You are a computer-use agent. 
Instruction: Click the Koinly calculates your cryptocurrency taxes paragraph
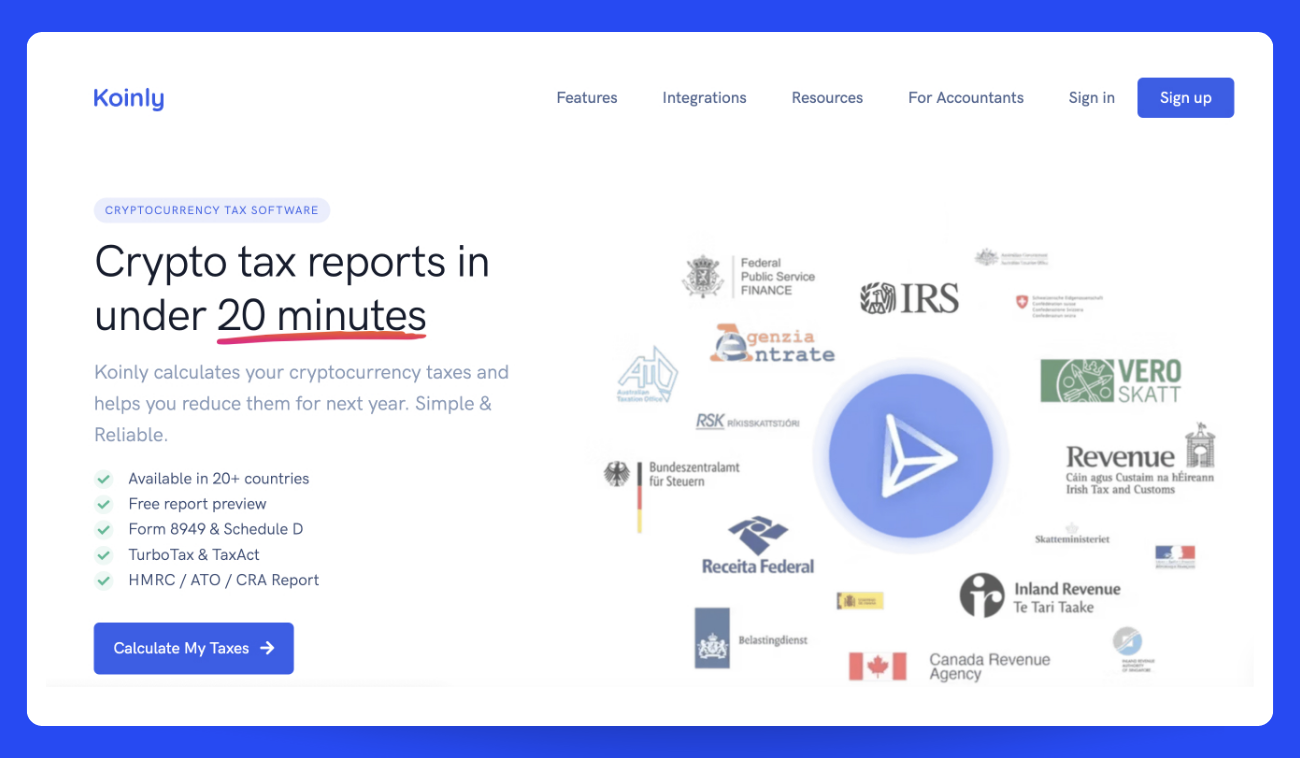(x=302, y=404)
